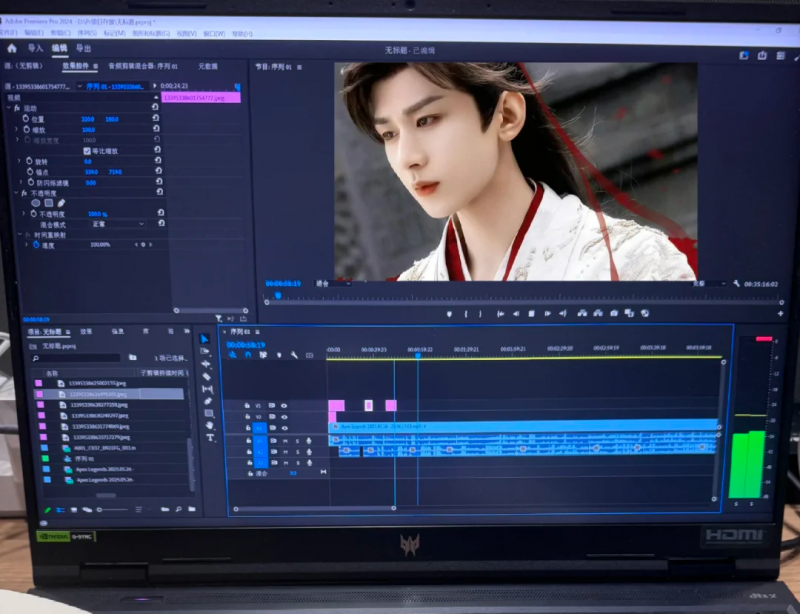Click the Home icon at top left
The image size is (800, 614).
point(12,48)
